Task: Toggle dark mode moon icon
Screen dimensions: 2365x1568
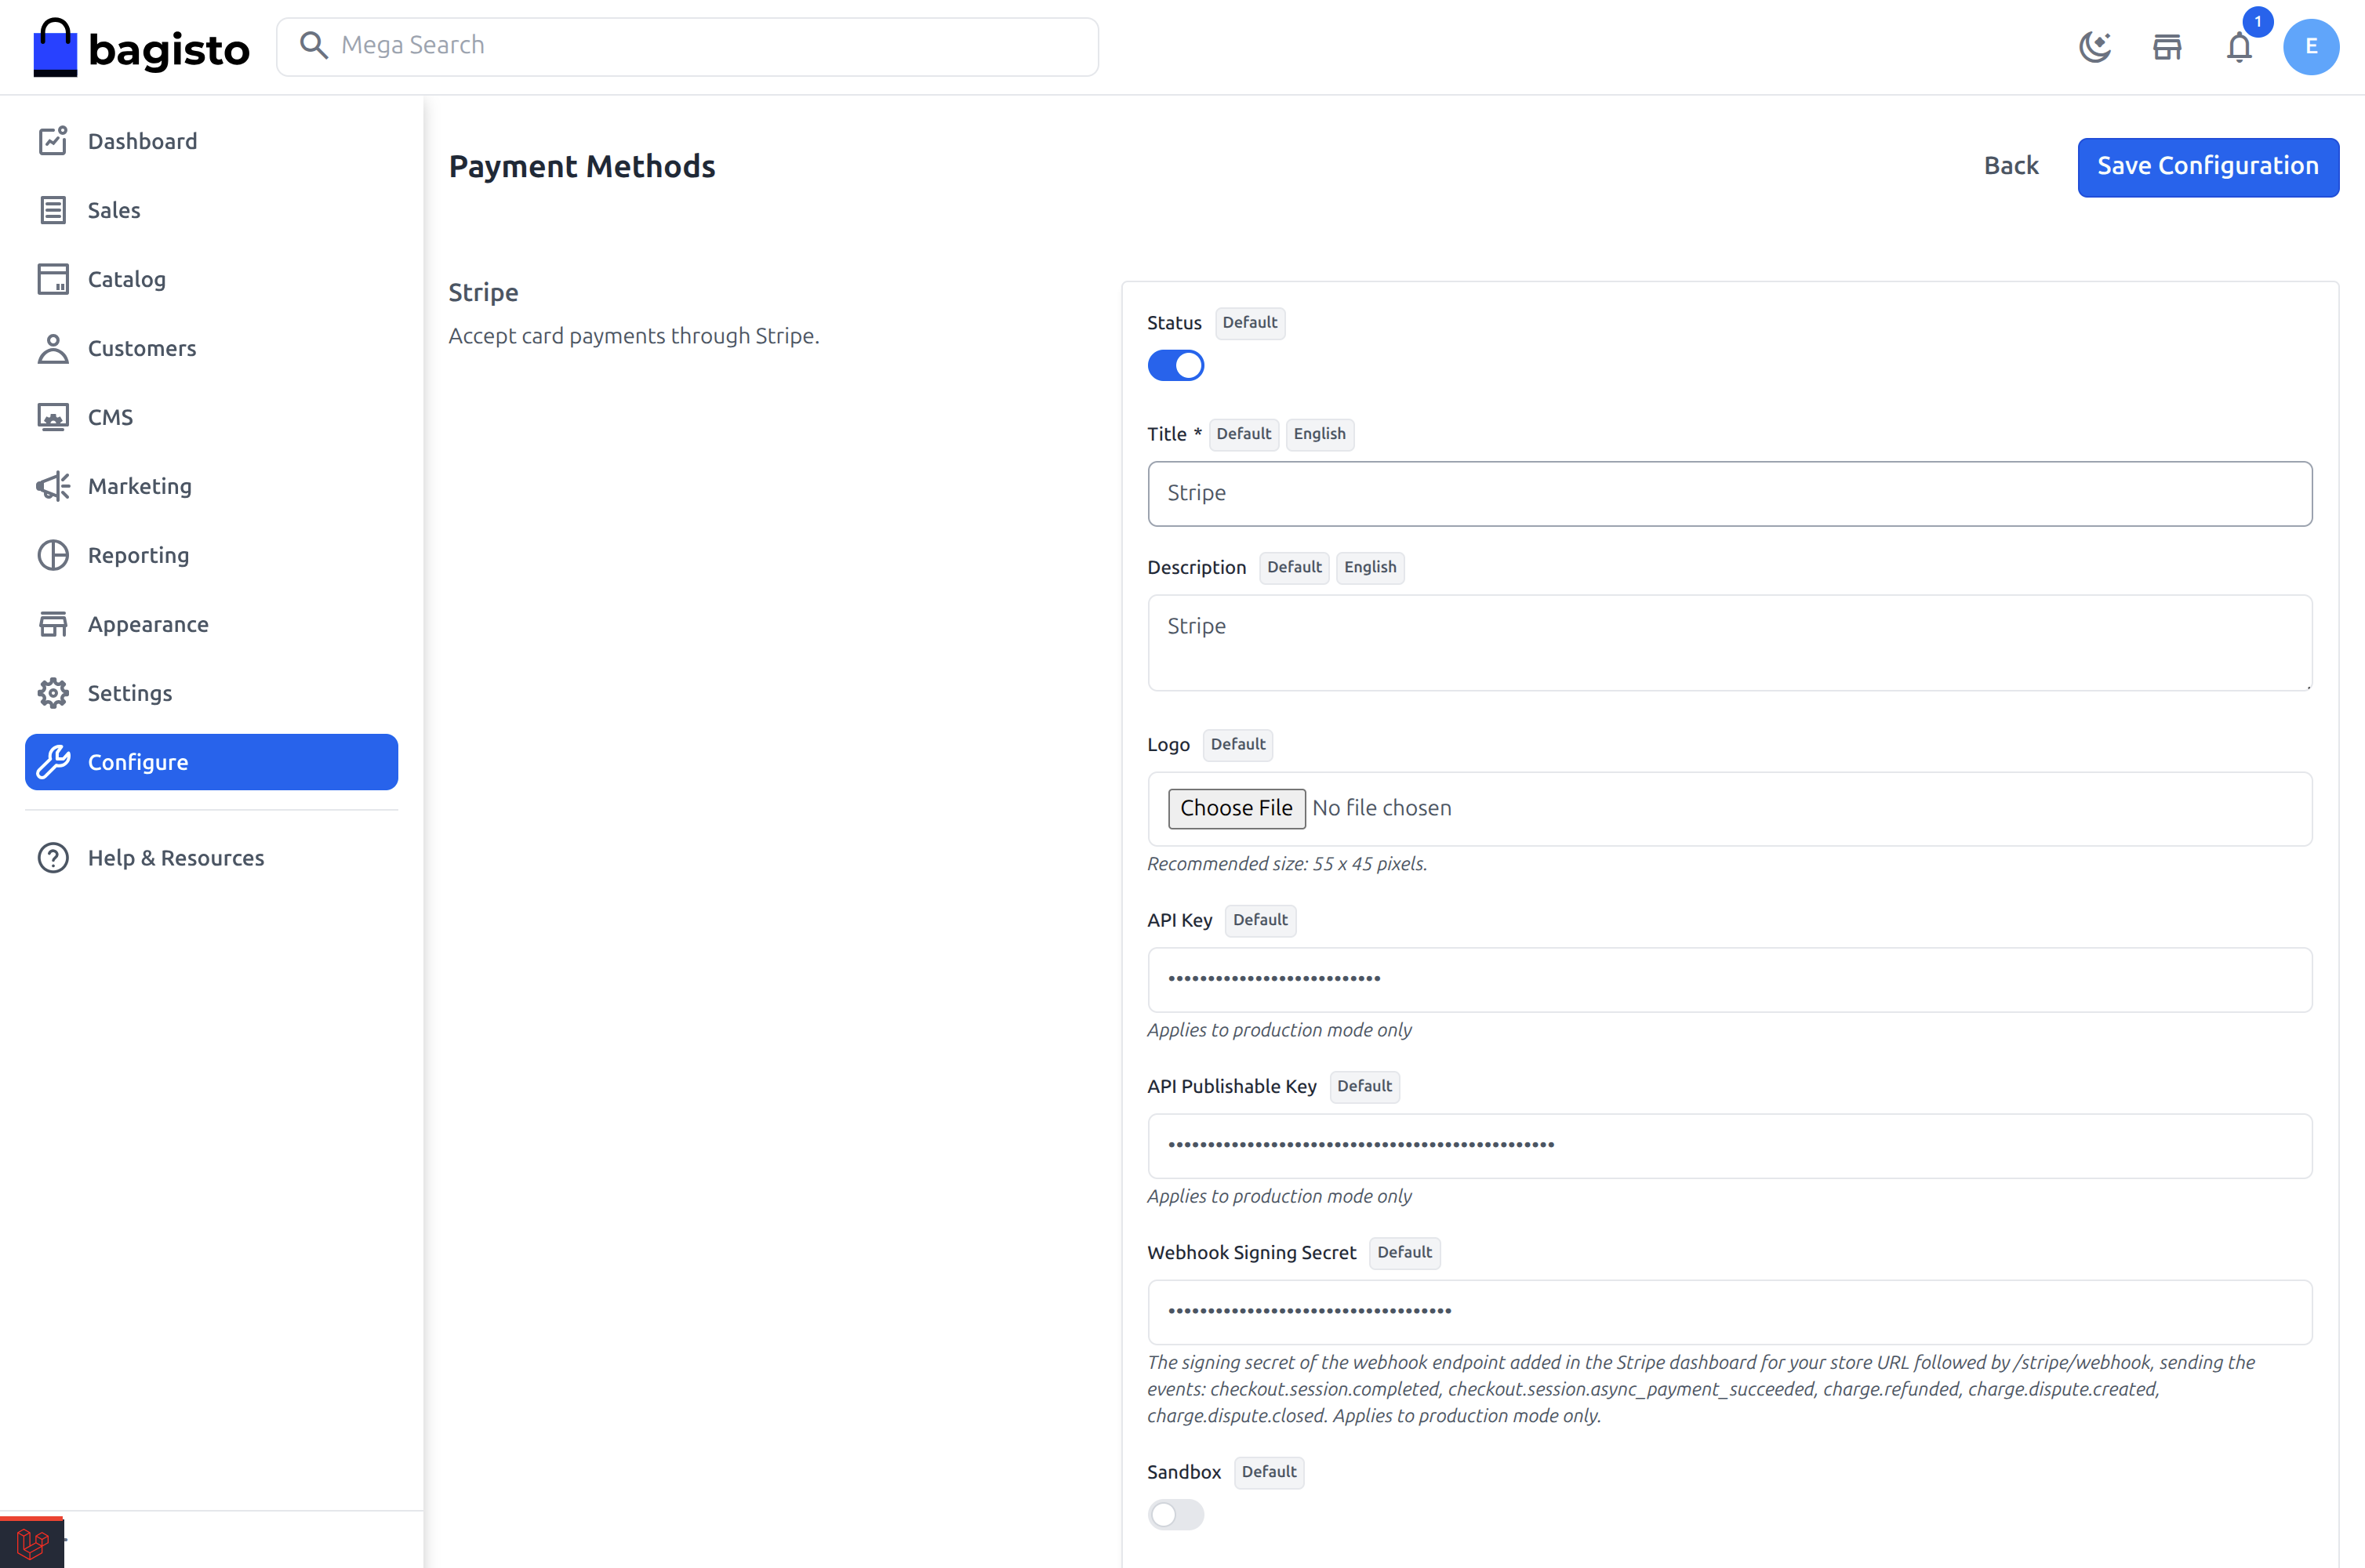Action: (2094, 47)
